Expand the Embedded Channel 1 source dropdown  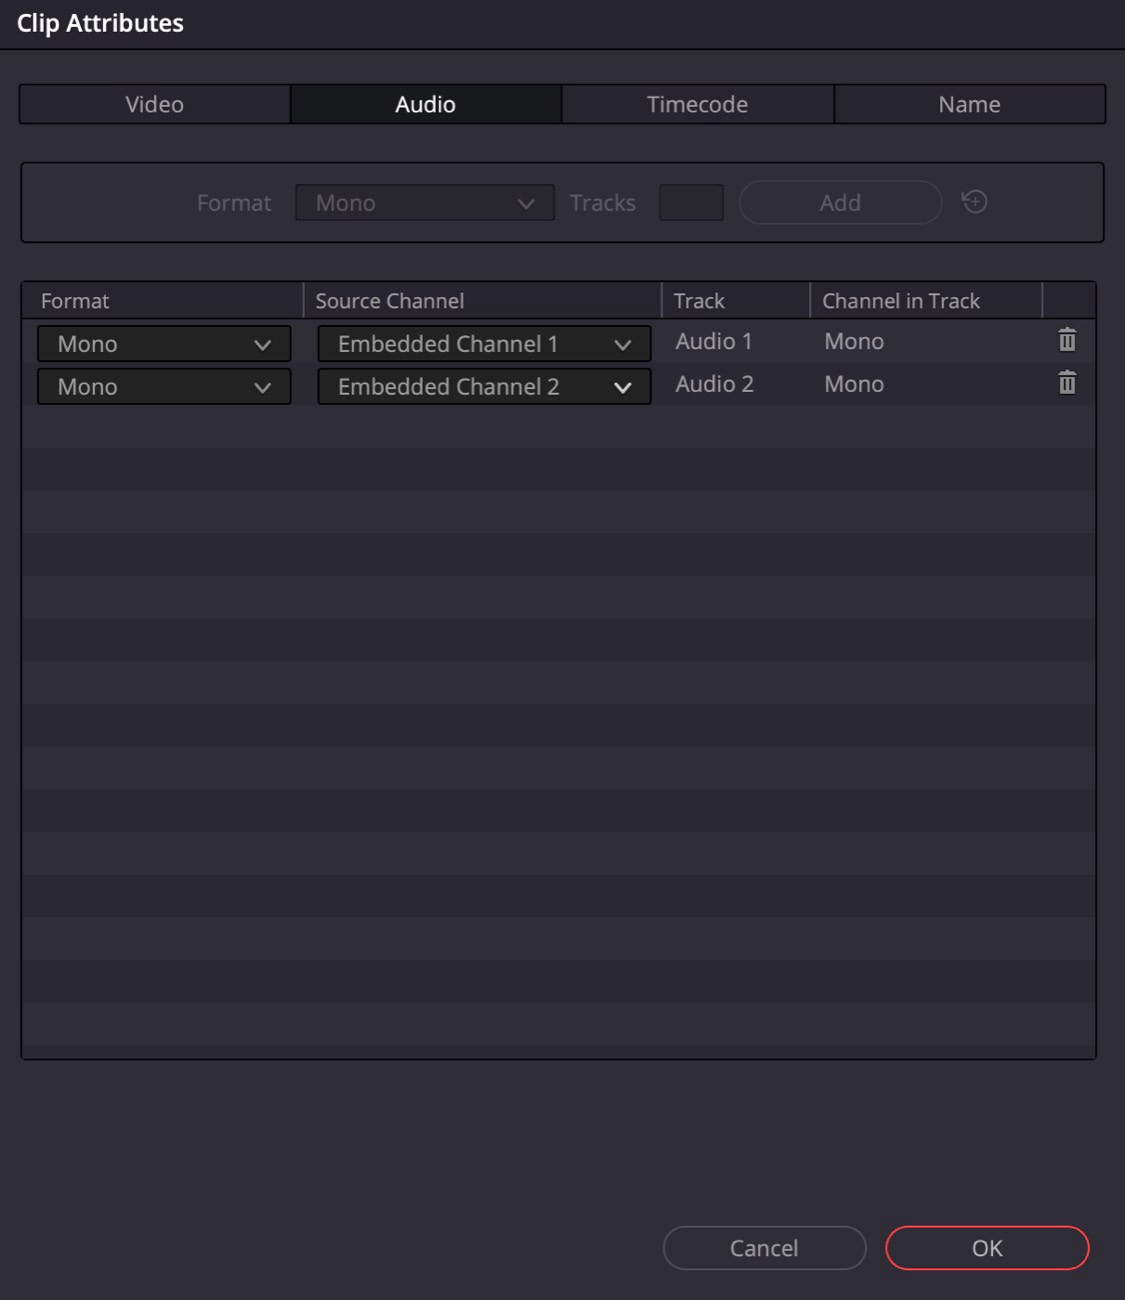484,344
